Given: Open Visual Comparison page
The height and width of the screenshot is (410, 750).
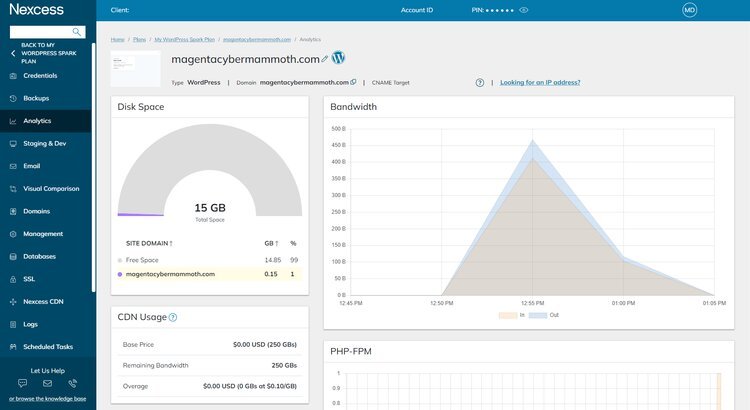Looking at the screenshot, I should (51, 188).
